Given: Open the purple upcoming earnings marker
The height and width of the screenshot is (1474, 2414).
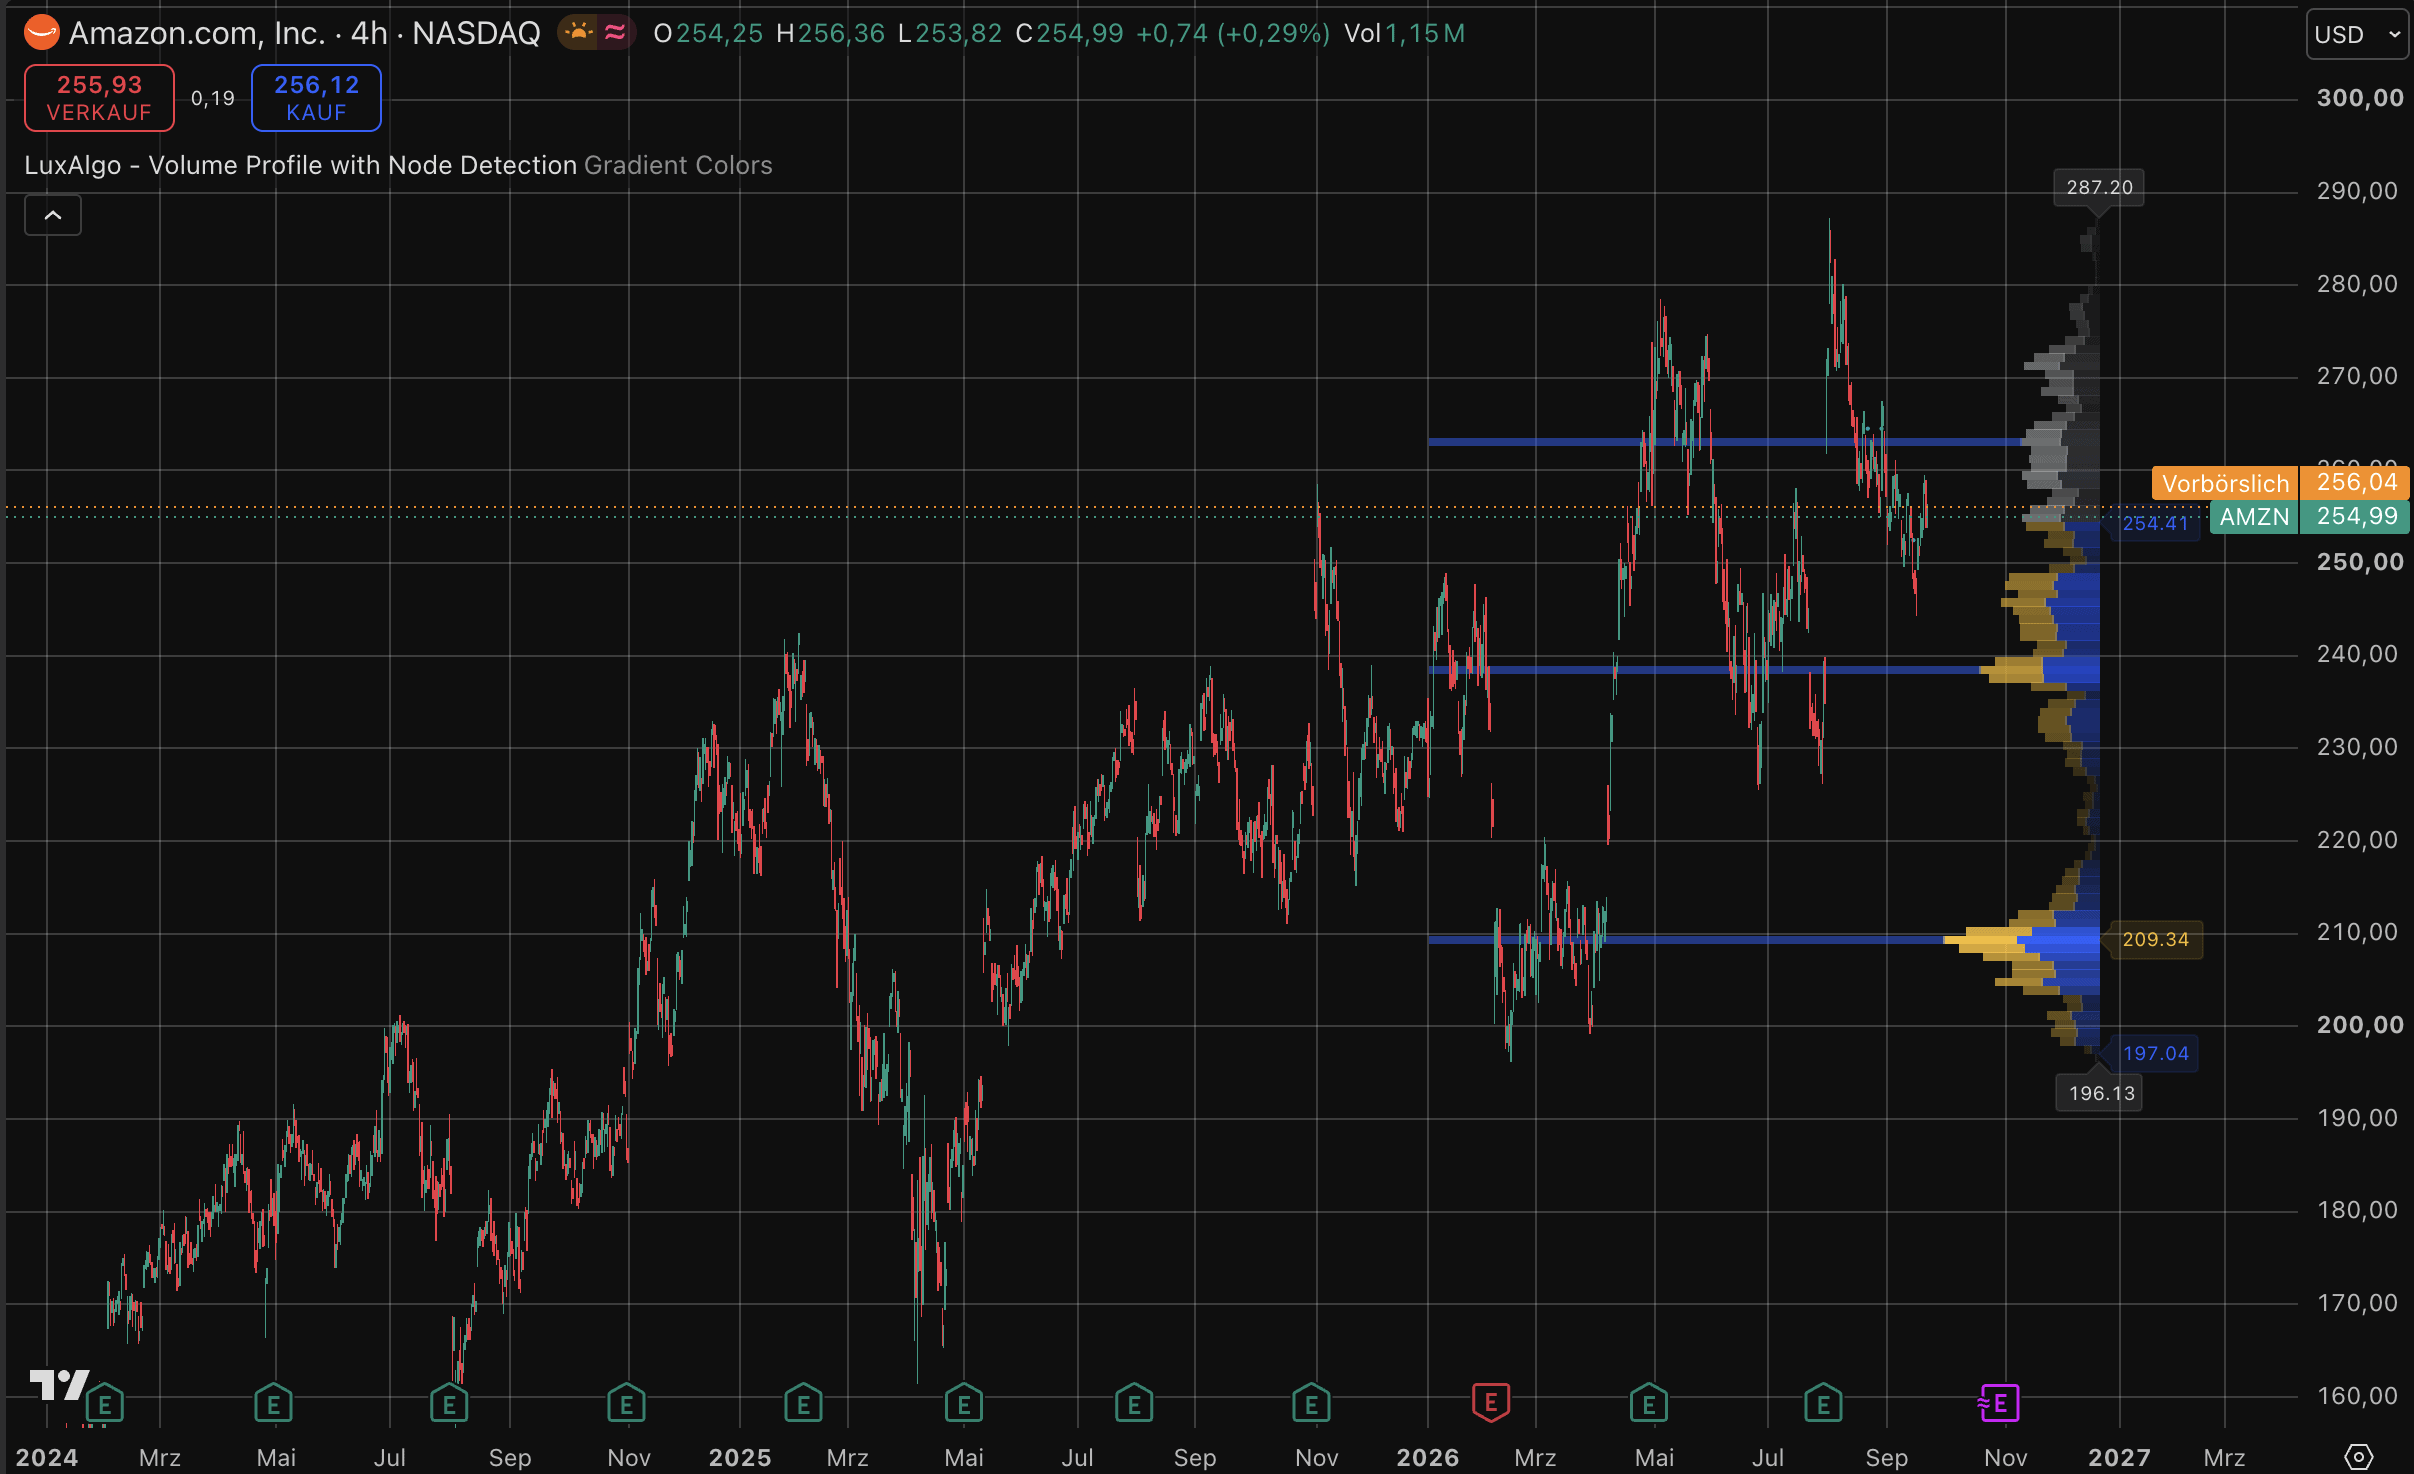Looking at the screenshot, I should click(x=1999, y=1403).
